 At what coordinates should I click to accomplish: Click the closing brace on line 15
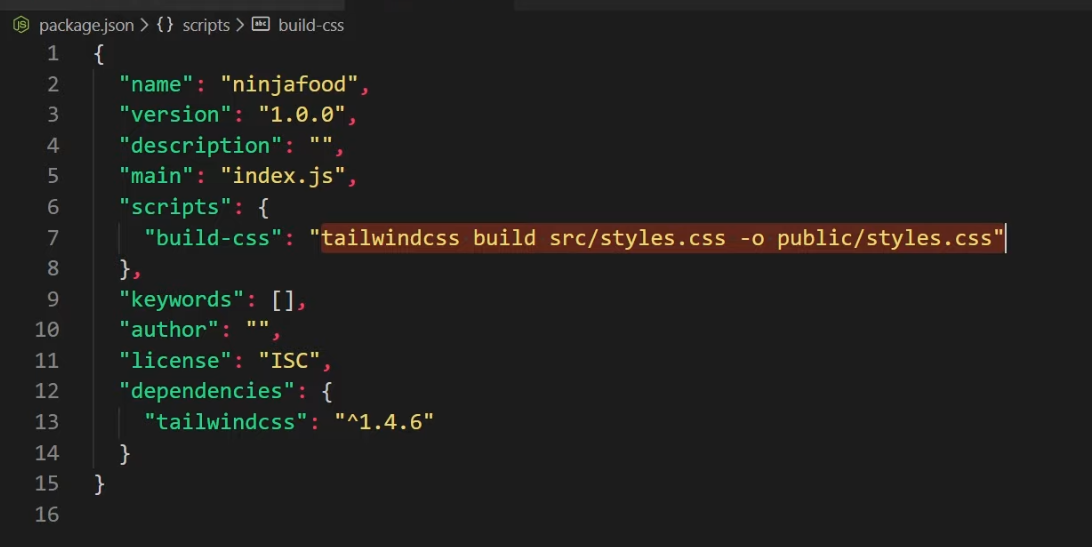99,484
